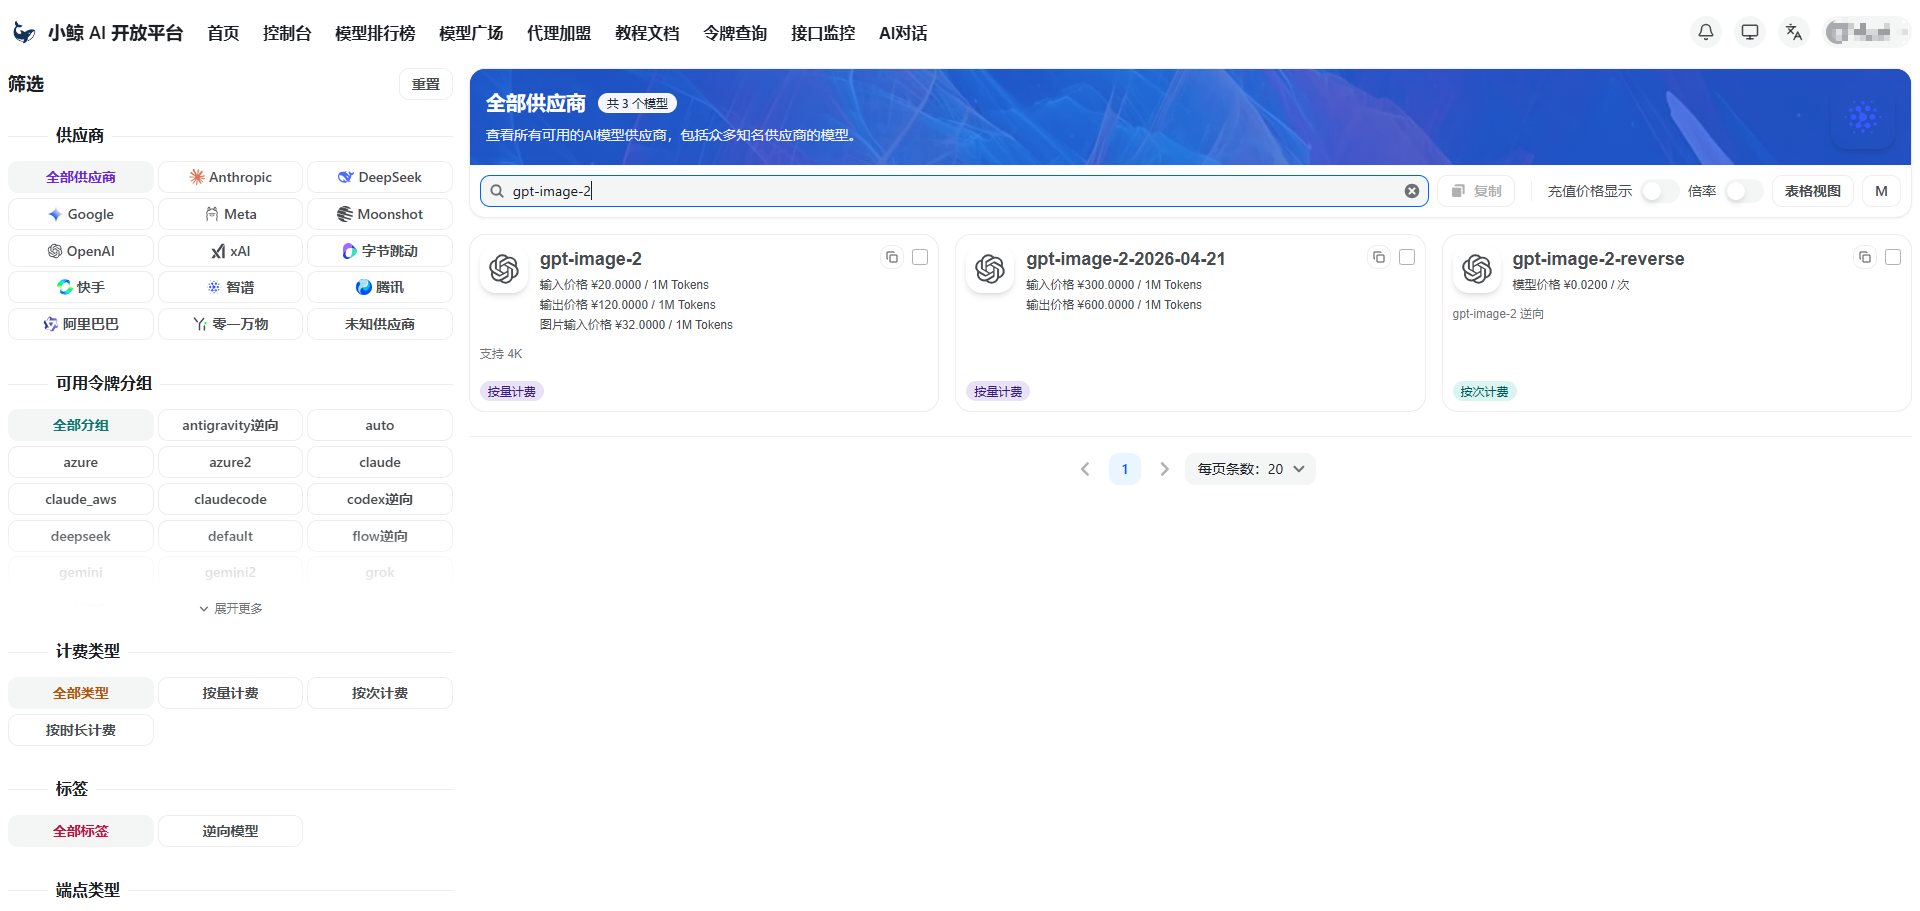Open 模型广场 in top navigation
This screenshot has width=1920, height=911.
click(471, 33)
